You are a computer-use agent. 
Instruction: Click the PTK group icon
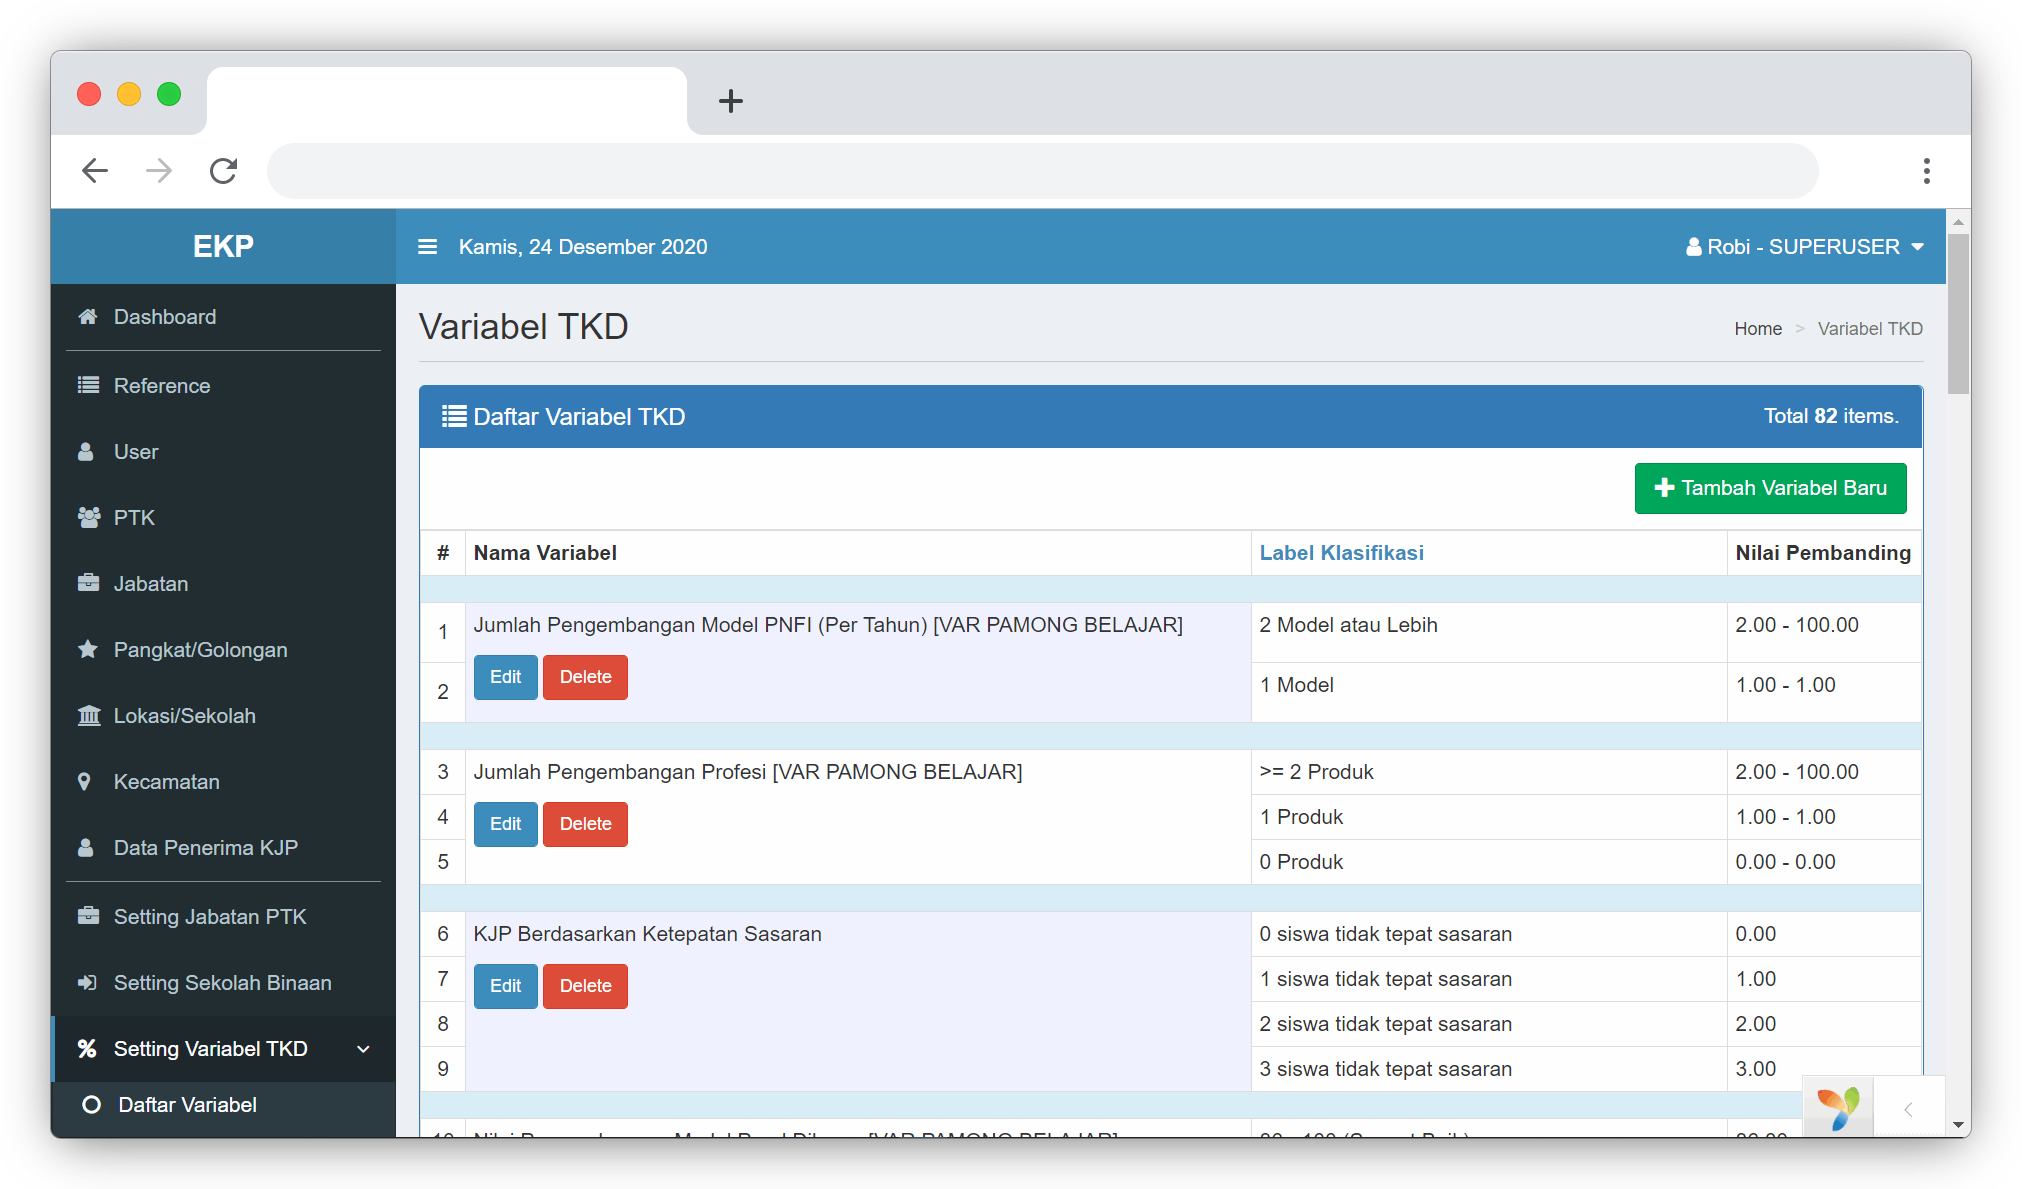(89, 518)
